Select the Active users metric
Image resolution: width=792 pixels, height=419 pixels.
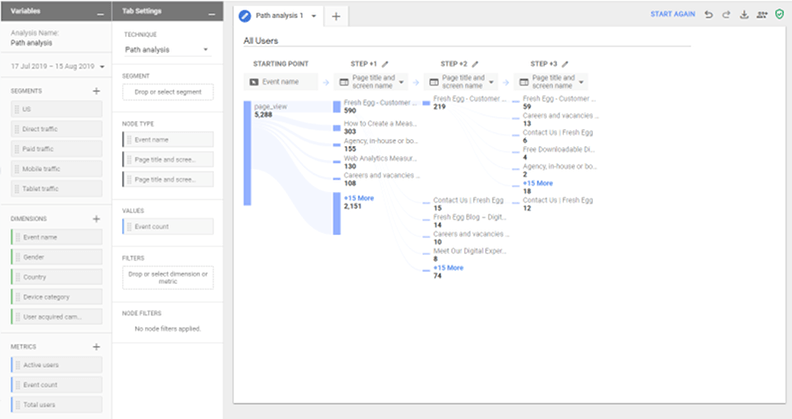pos(57,364)
